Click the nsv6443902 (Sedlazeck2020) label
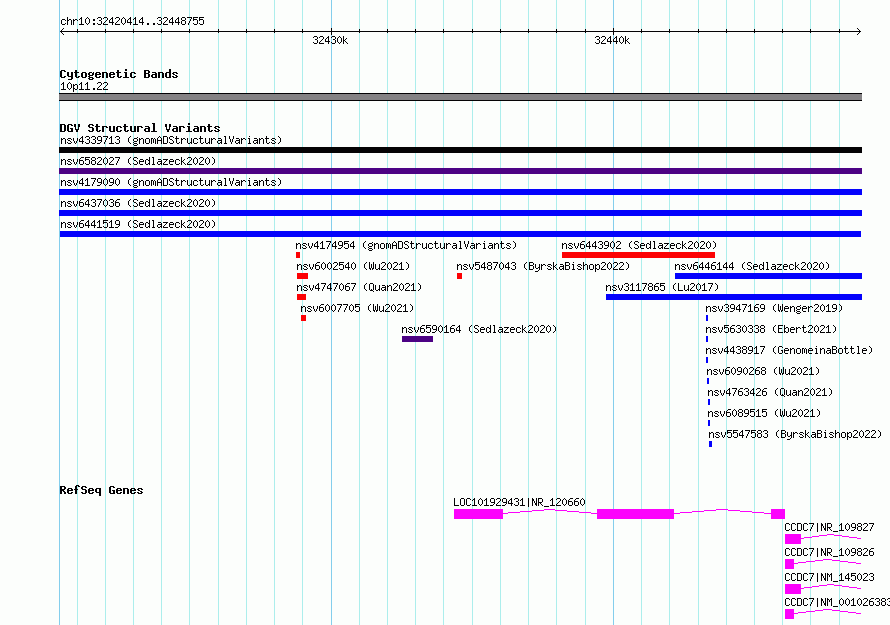 pyautogui.click(x=639, y=245)
